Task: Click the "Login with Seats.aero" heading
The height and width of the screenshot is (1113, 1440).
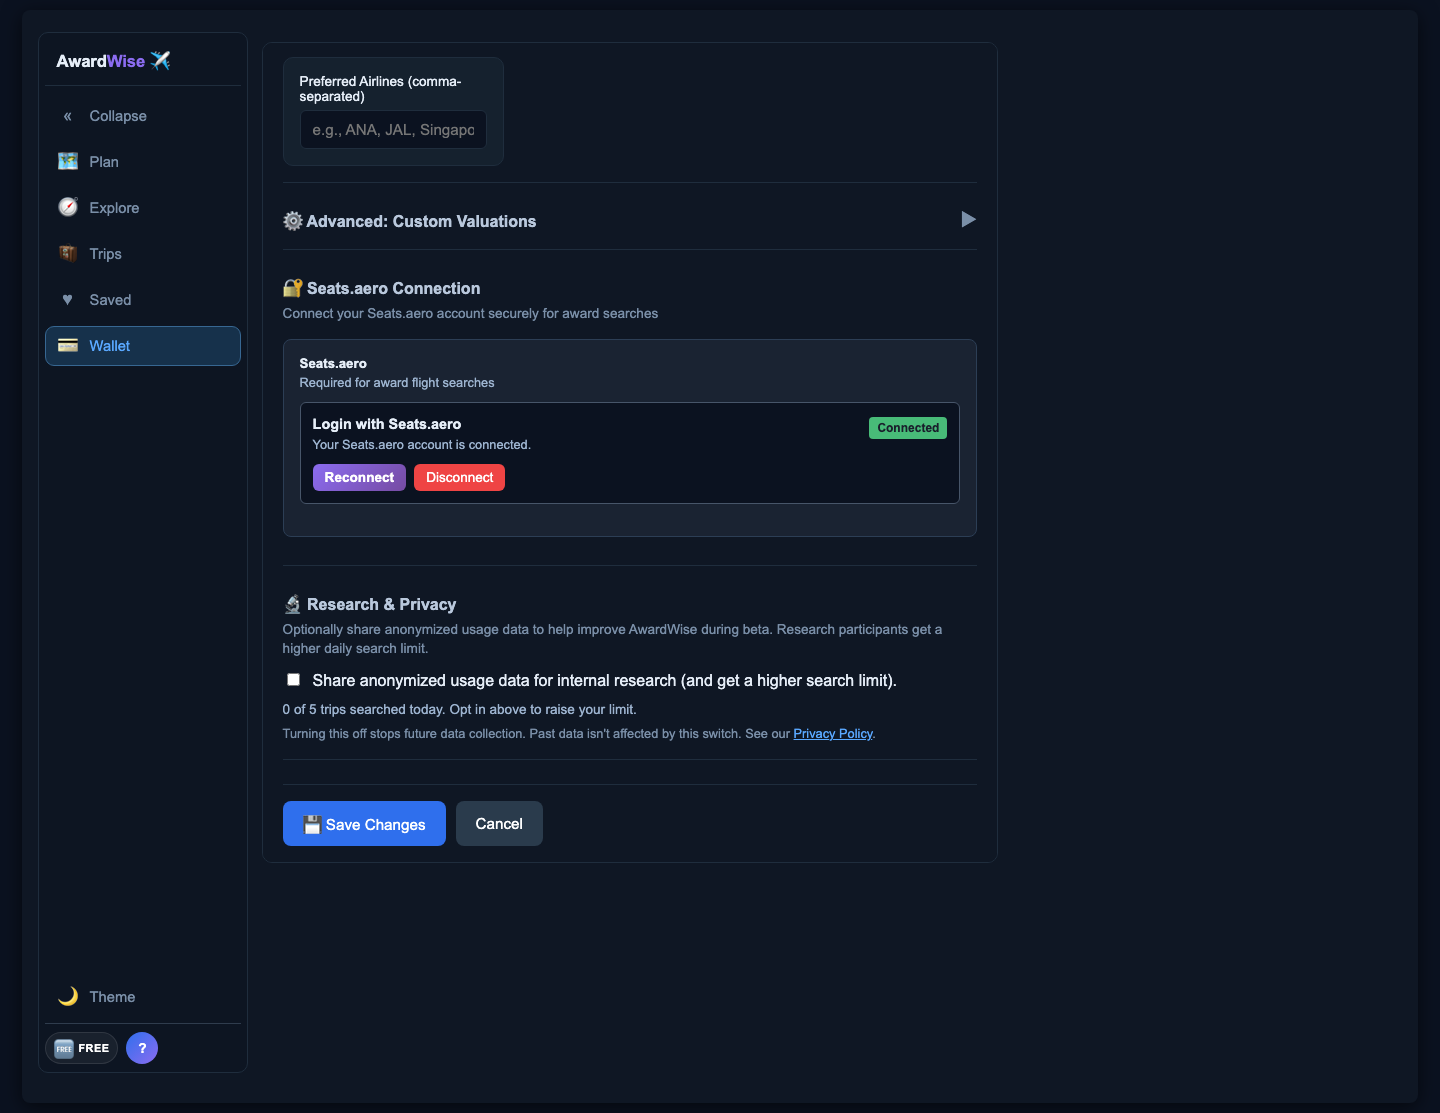Action: 387,424
